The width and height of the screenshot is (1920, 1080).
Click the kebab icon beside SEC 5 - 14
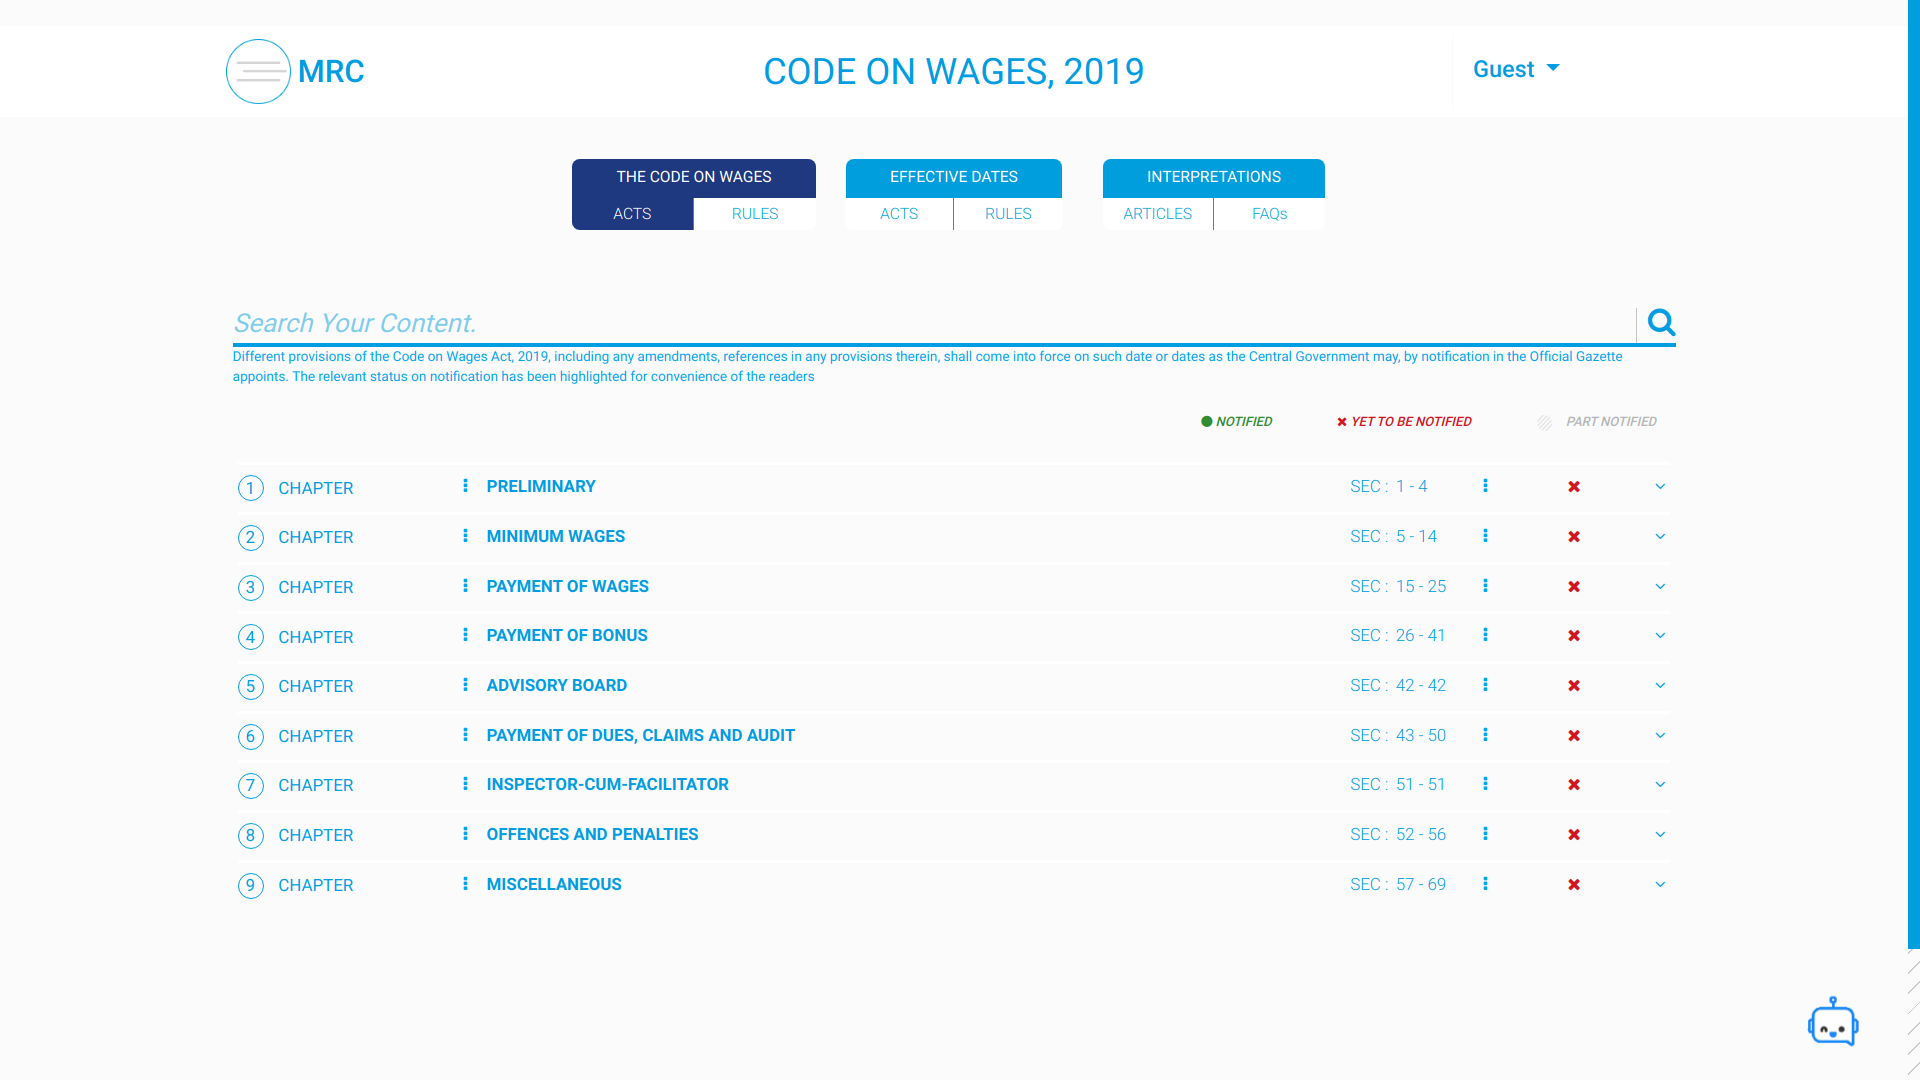pyautogui.click(x=1485, y=536)
